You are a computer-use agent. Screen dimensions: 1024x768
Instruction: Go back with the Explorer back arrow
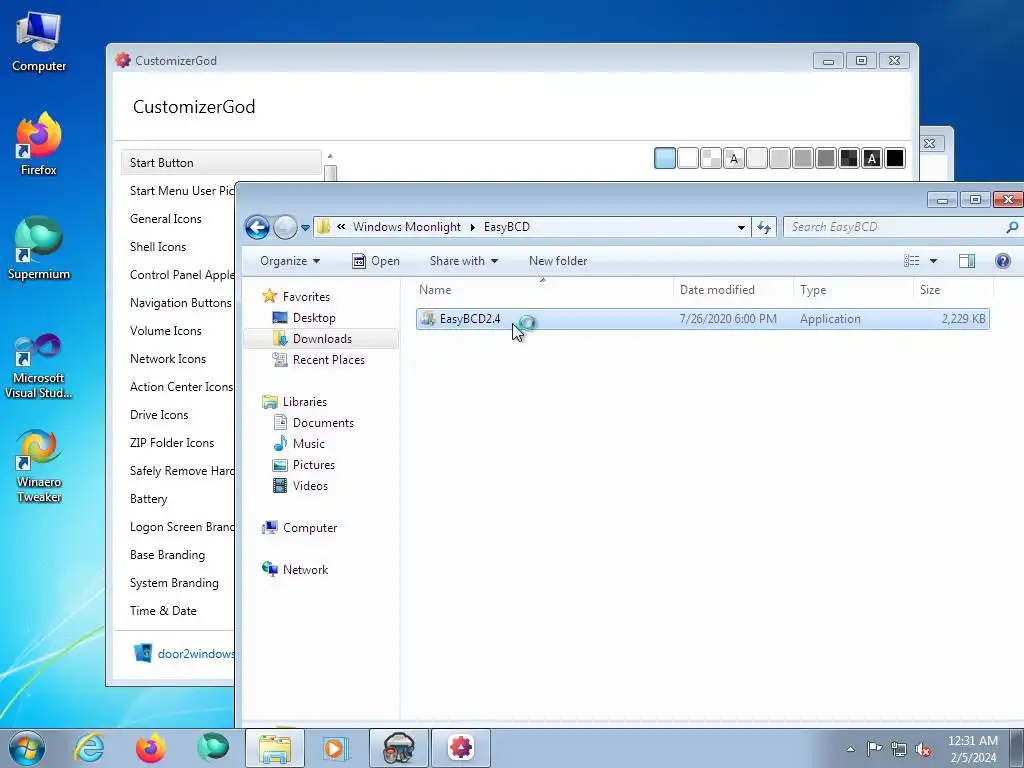pyautogui.click(x=257, y=227)
